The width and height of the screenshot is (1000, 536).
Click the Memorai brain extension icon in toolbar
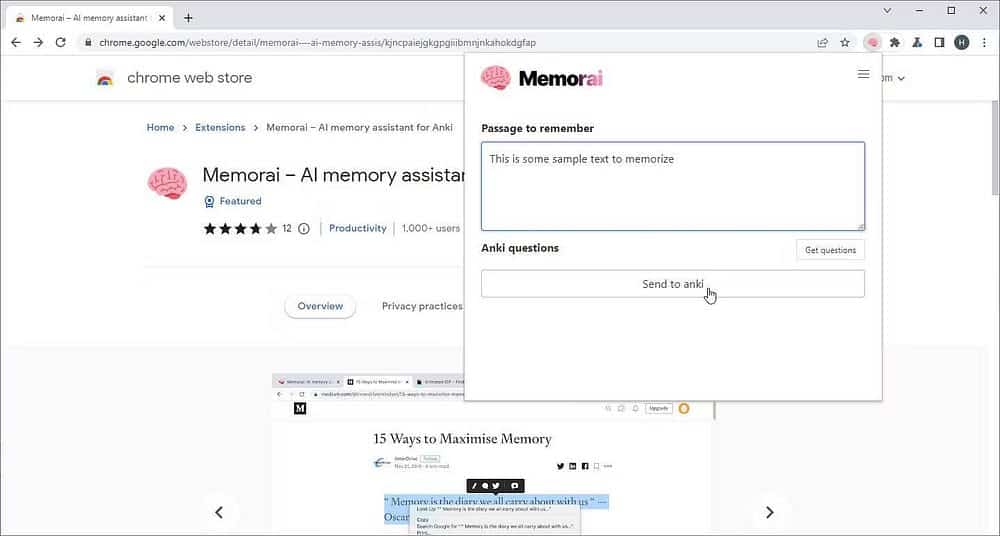click(x=873, y=43)
